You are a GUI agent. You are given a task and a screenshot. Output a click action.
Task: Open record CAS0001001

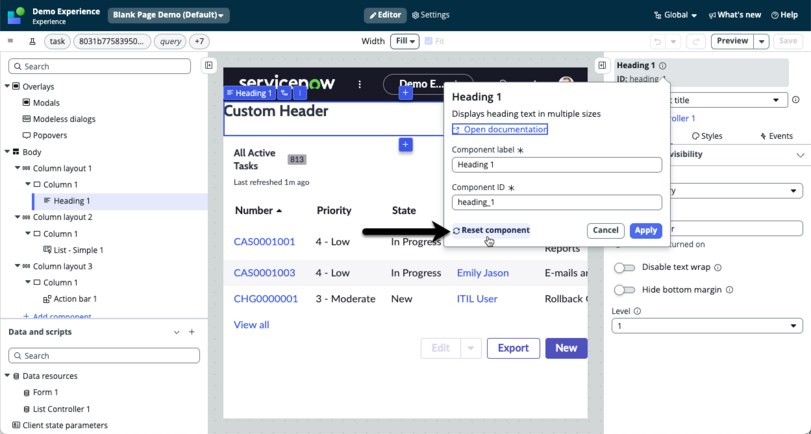[264, 242]
